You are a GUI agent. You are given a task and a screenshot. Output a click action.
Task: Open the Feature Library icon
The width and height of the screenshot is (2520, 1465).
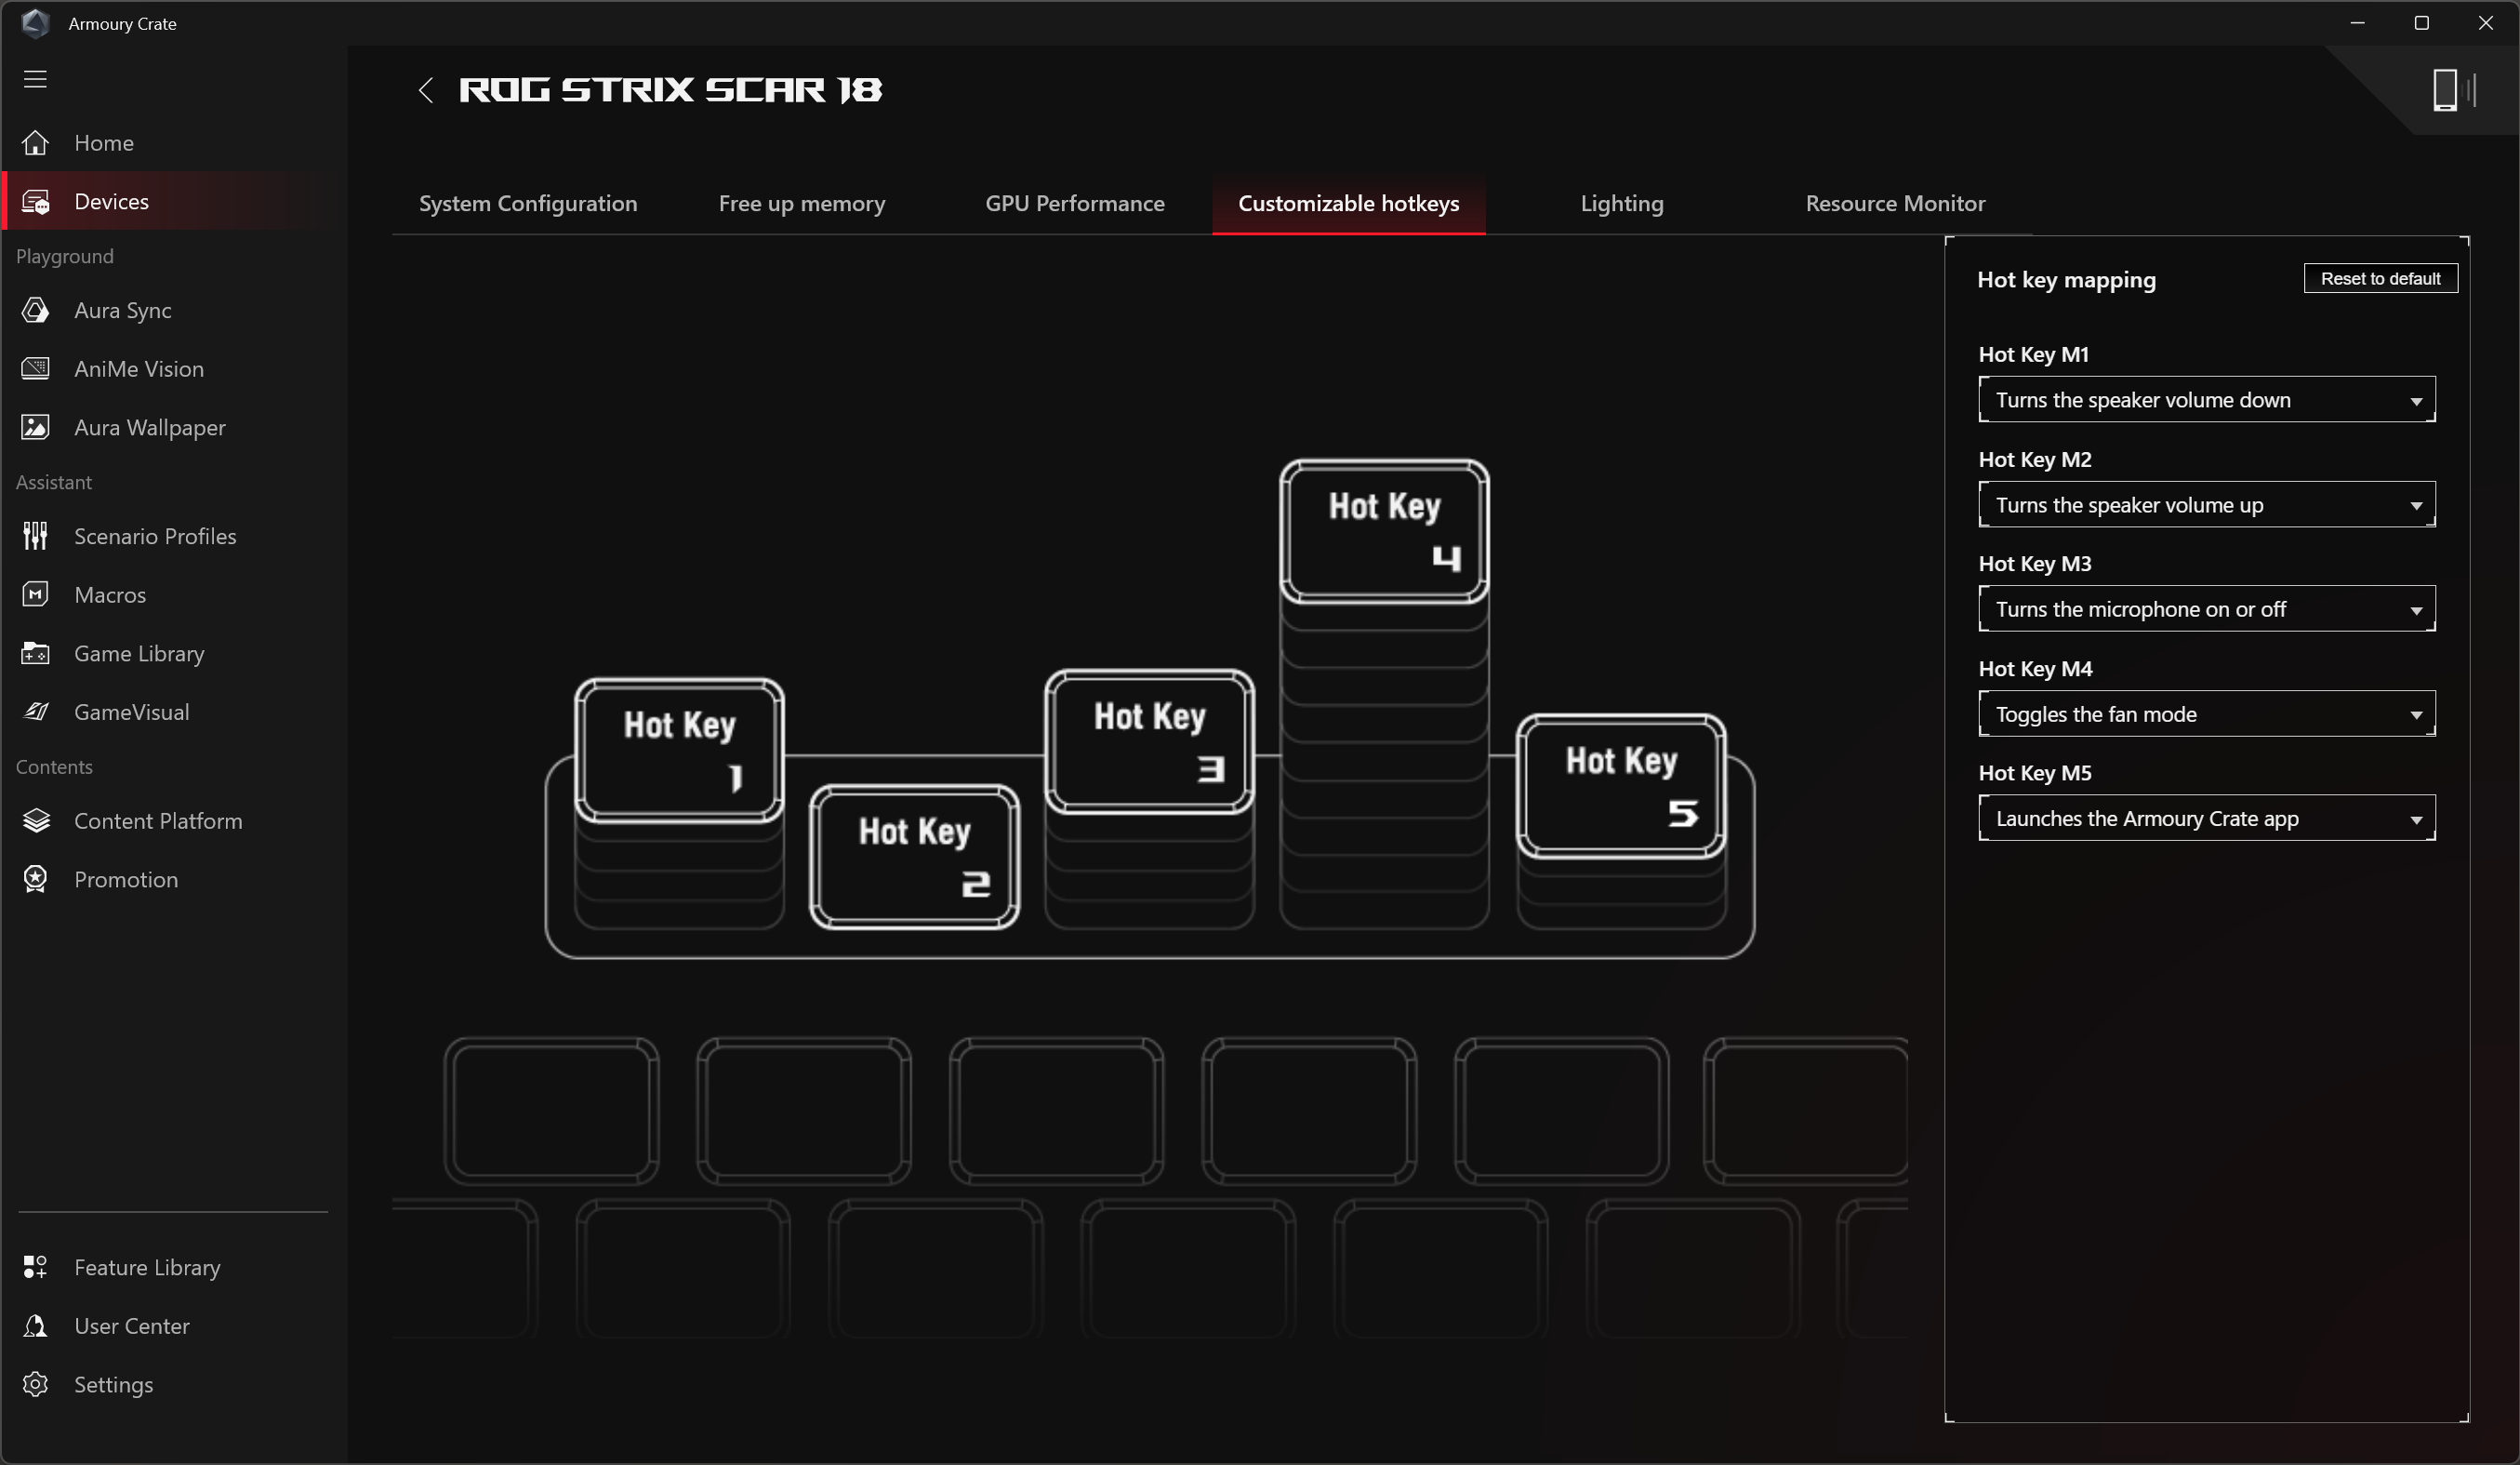tap(36, 1267)
